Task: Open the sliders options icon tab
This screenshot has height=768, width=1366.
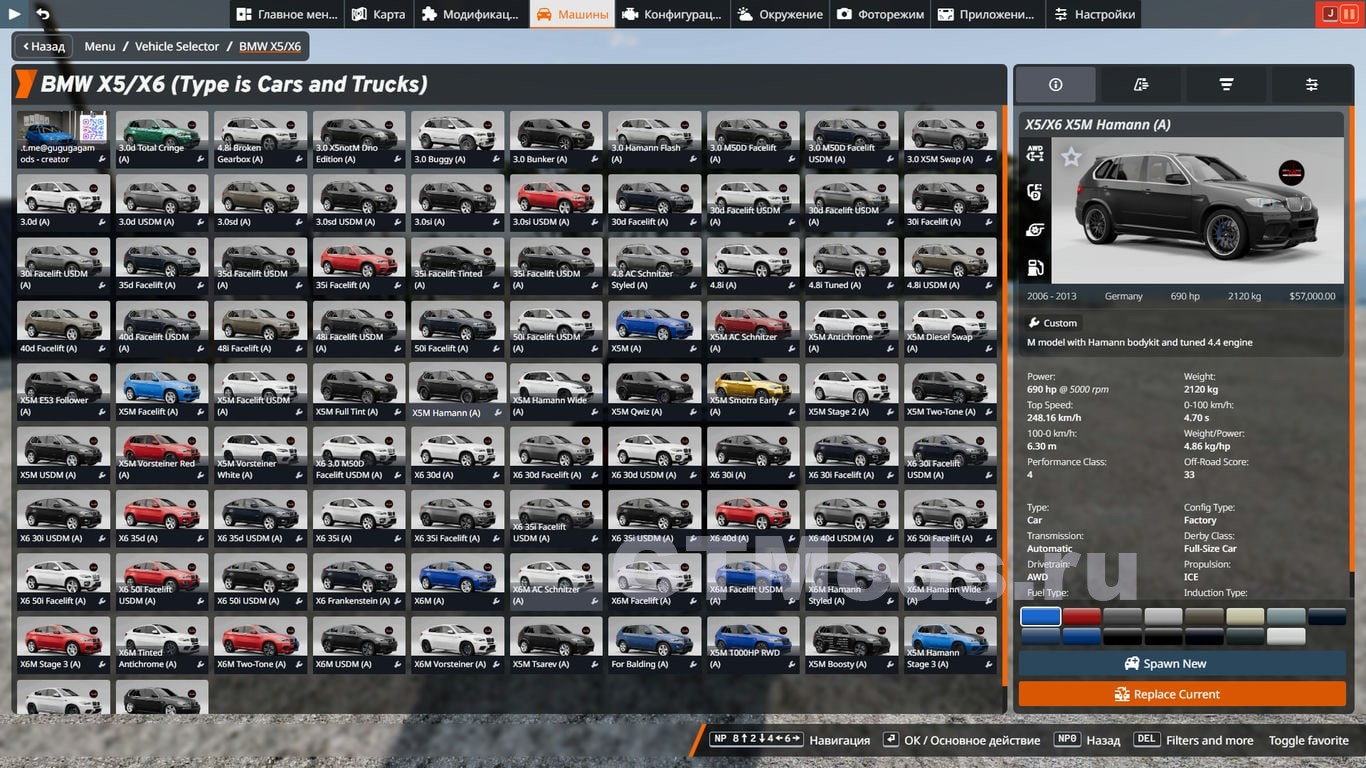Action: [x=1311, y=85]
